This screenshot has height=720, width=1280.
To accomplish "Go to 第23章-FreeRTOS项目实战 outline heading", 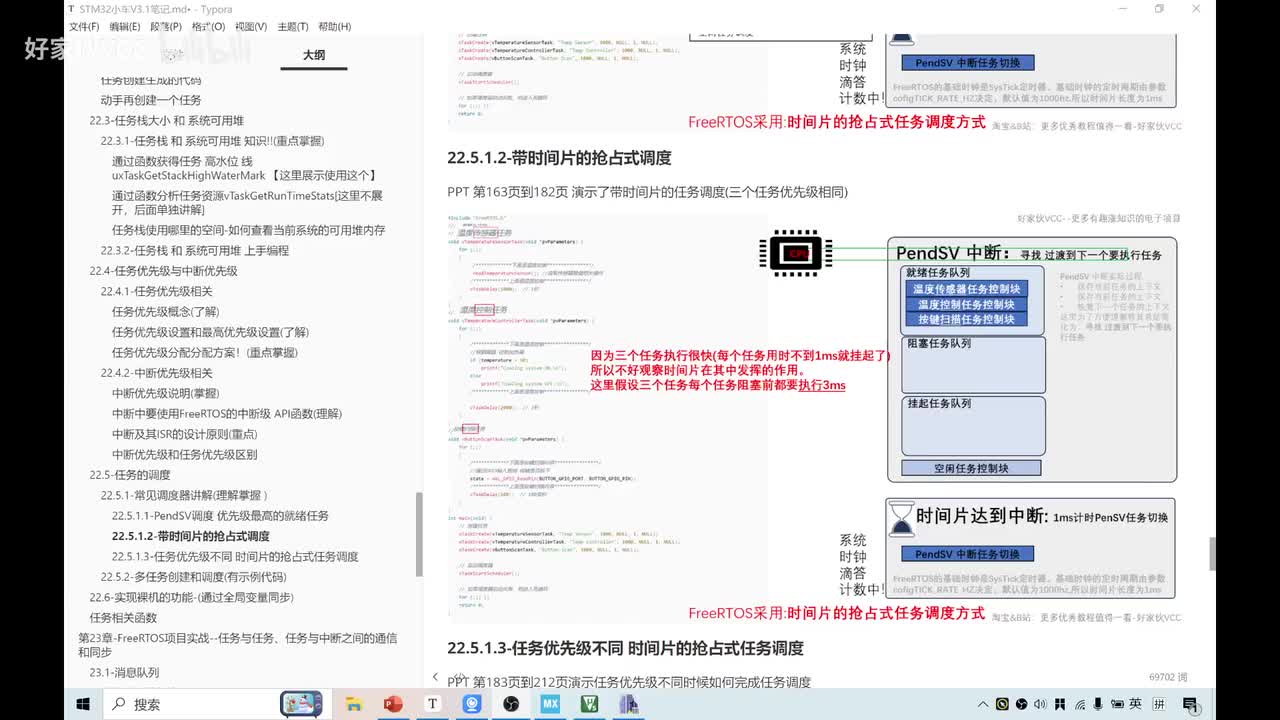I will click(x=238, y=645).
